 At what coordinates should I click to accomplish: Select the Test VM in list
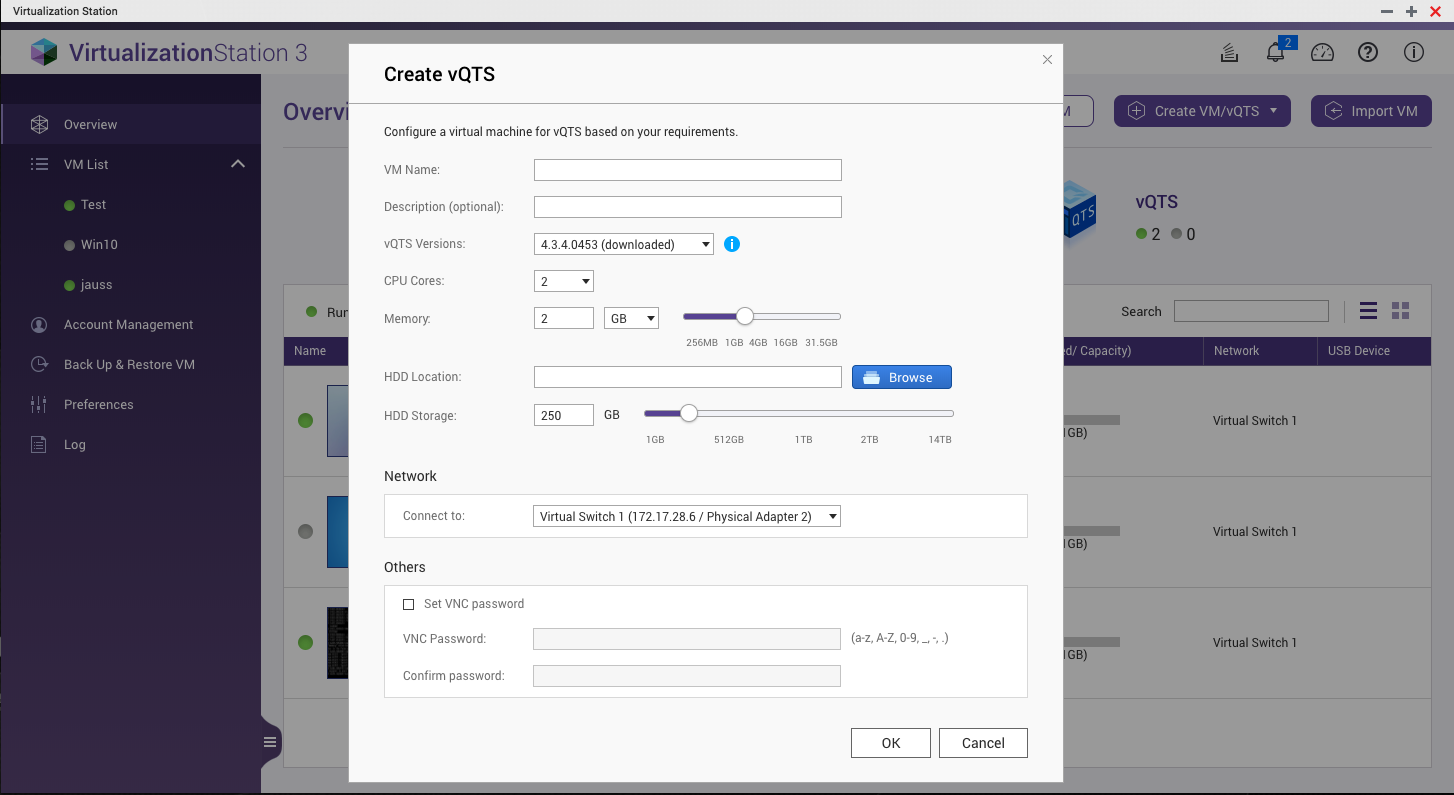[x=93, y=204]
